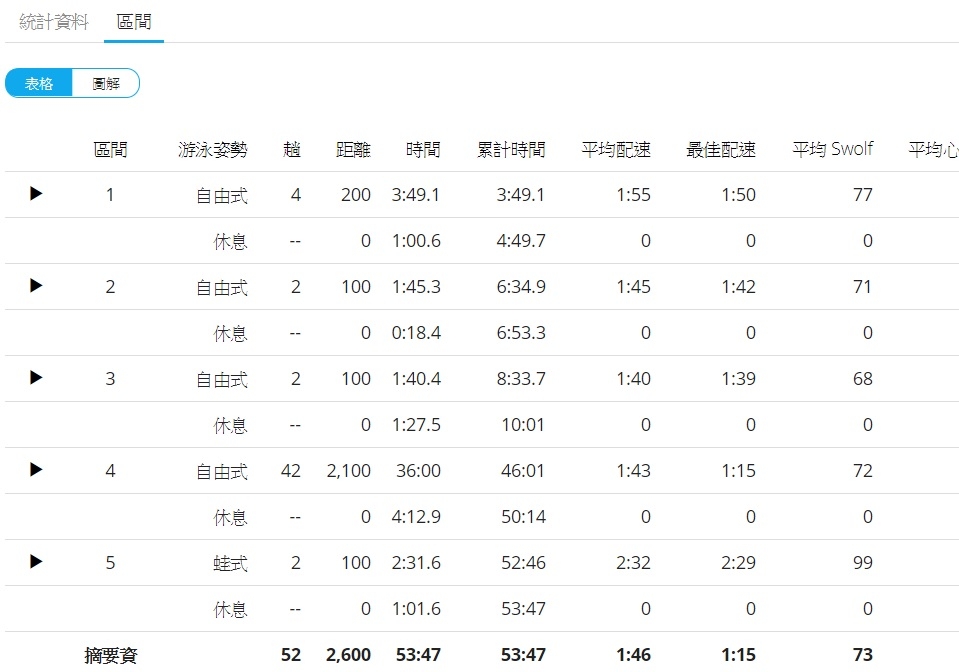The image size is (959, 672).
Task: Click the 平均 Swolf column header
Action: click(832, 149)
